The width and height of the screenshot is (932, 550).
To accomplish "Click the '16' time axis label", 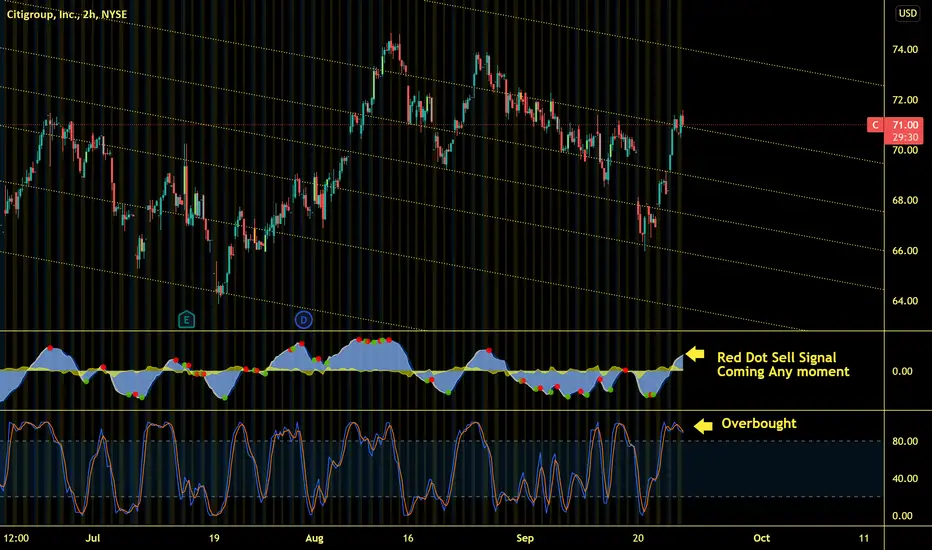I will coord(408,538).
